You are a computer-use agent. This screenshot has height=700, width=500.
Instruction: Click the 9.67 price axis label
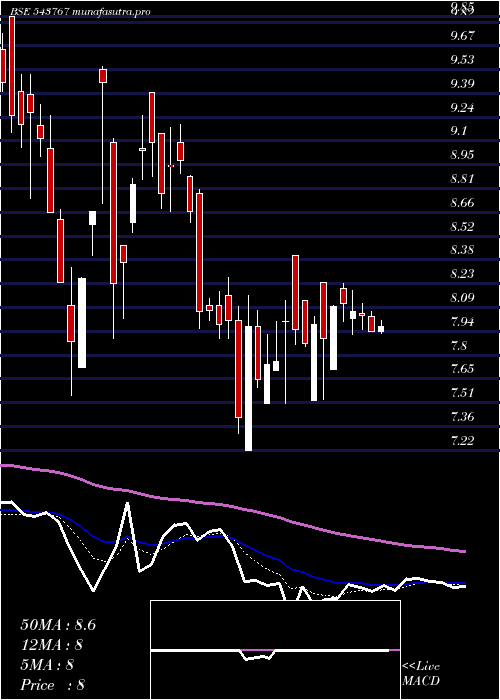(x=462, y=36)
